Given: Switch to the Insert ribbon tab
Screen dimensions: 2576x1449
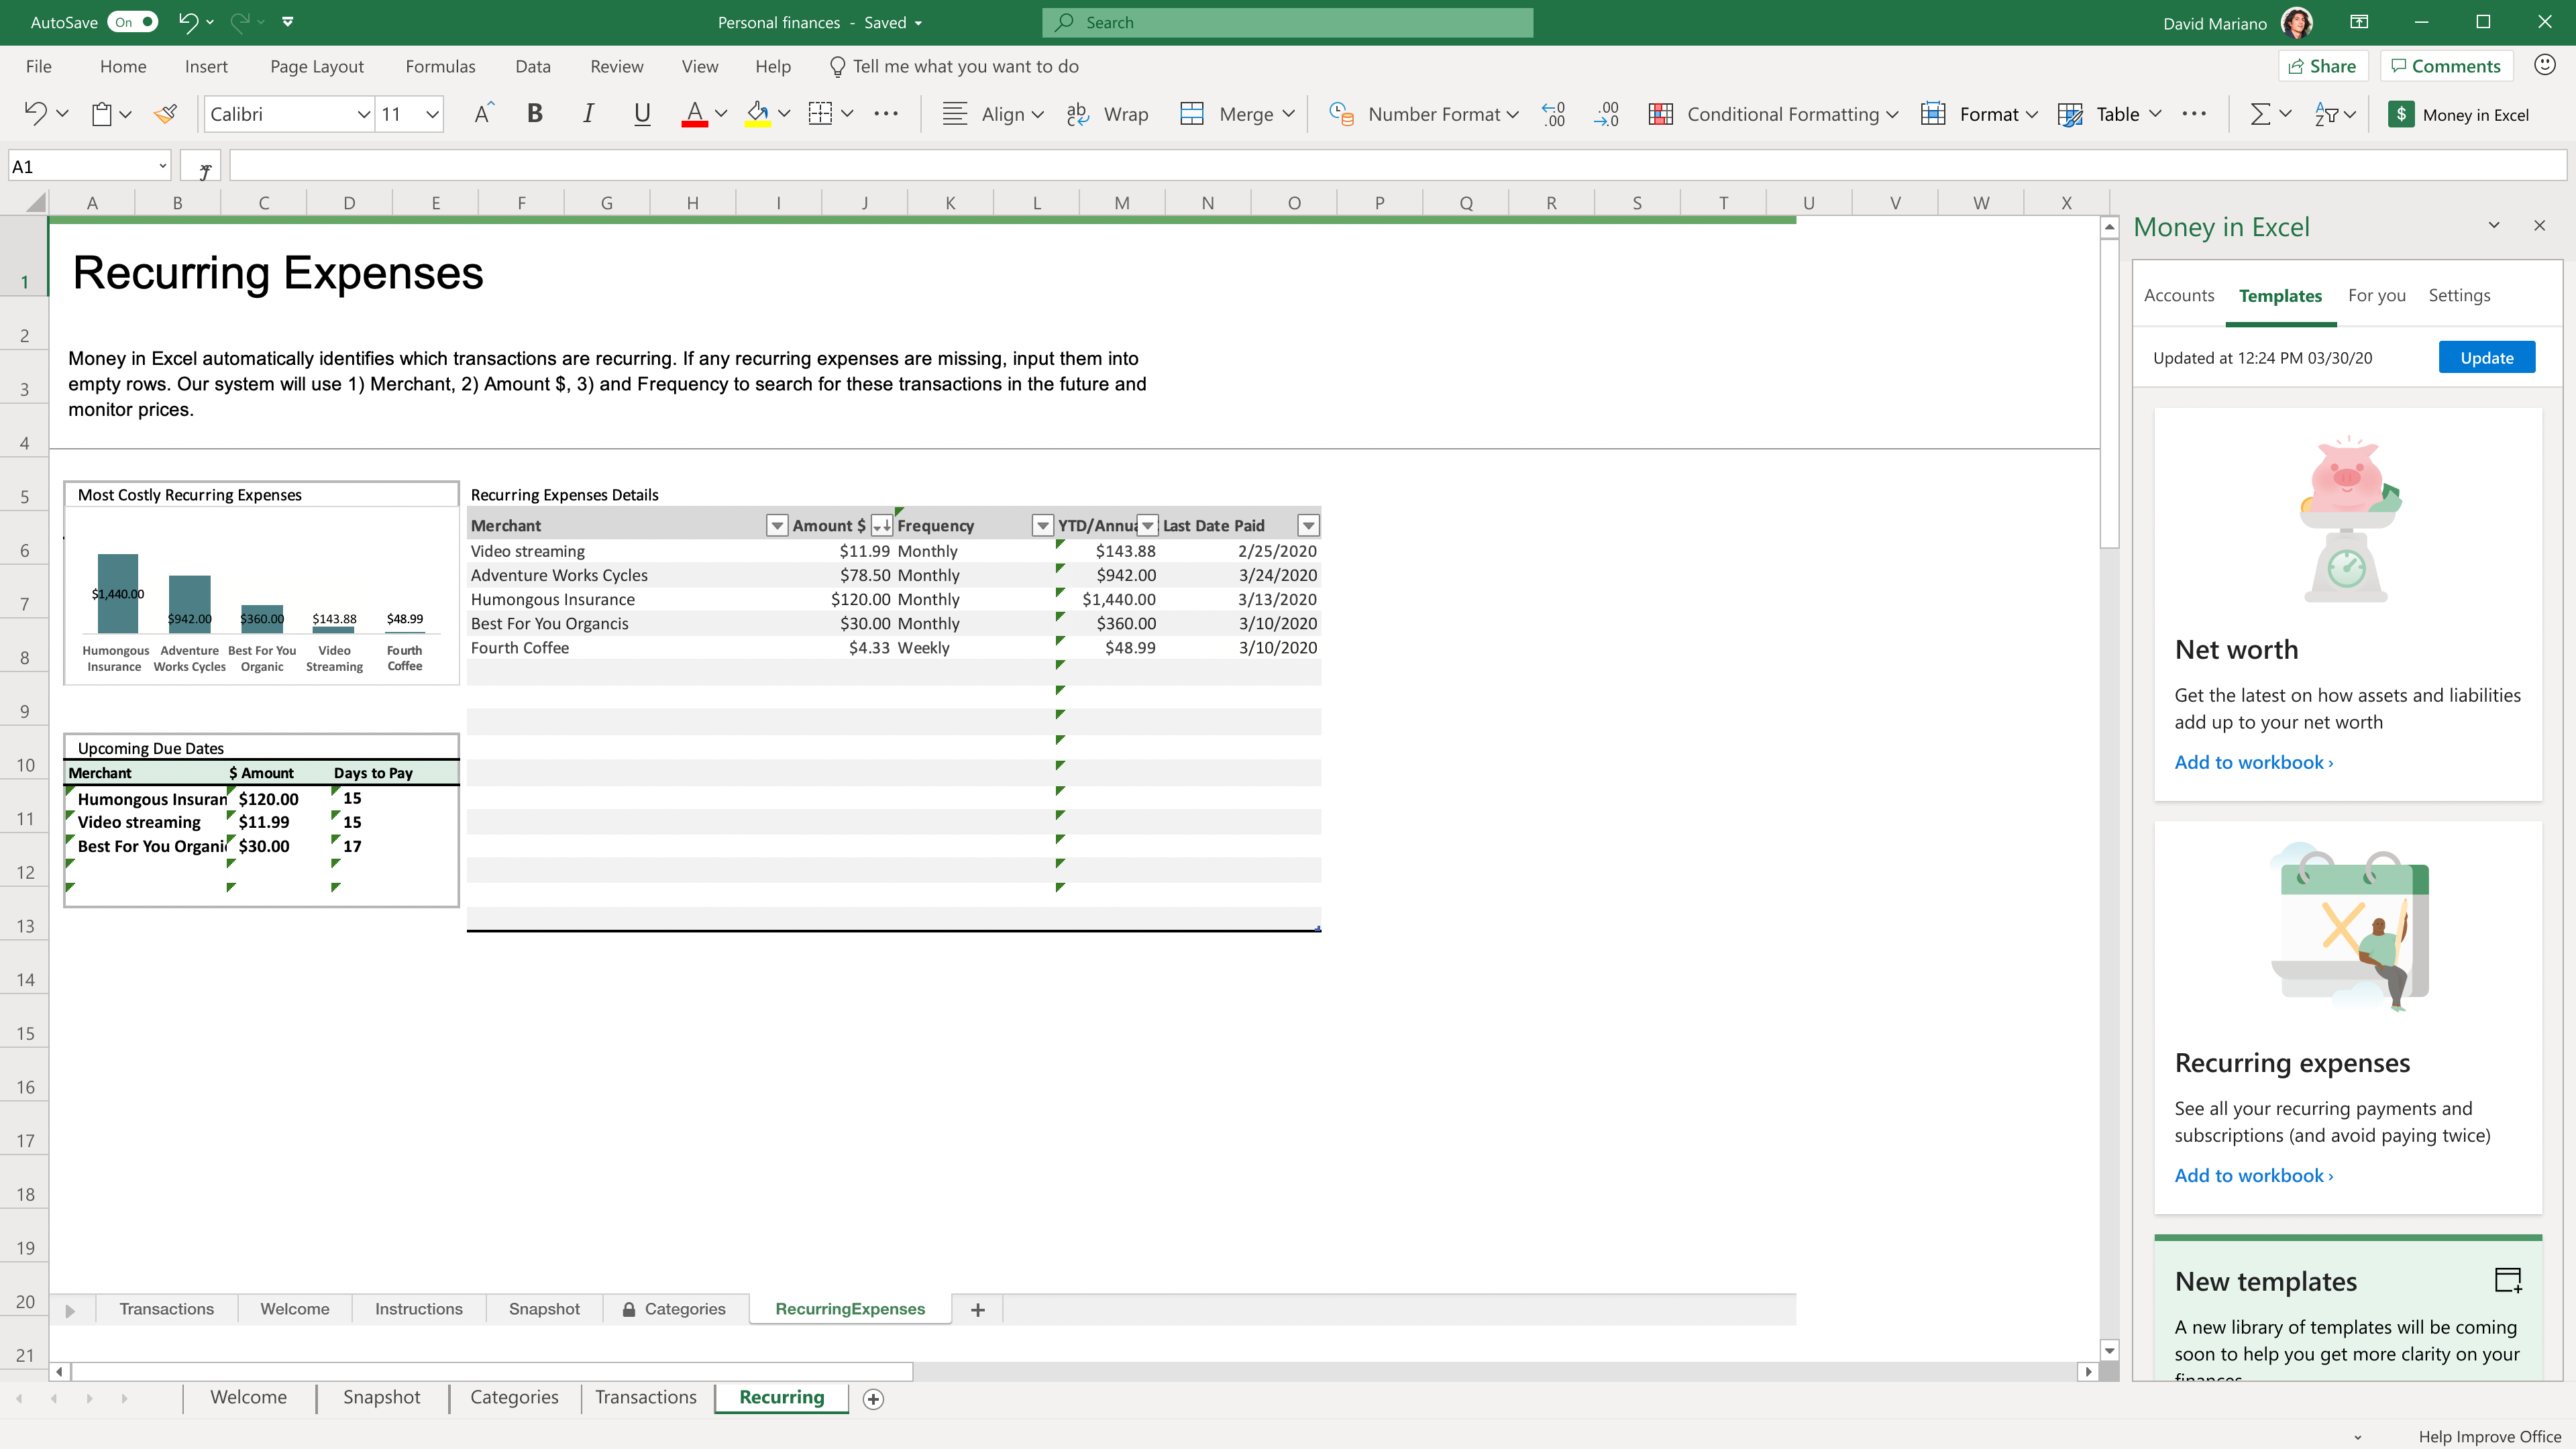Looking at the screenshot, I should click(x=206, y=66).
